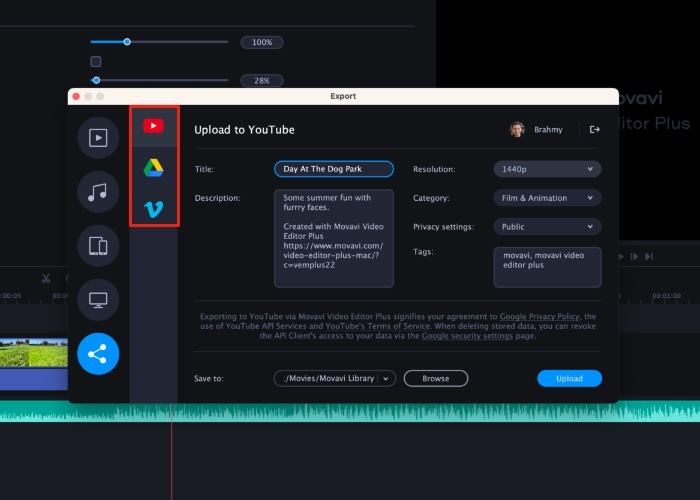The height and width of the screenshot is (500, 700).
Task: Open the Privacy settings Public dropdown
Action: click(x=547, y=226)
